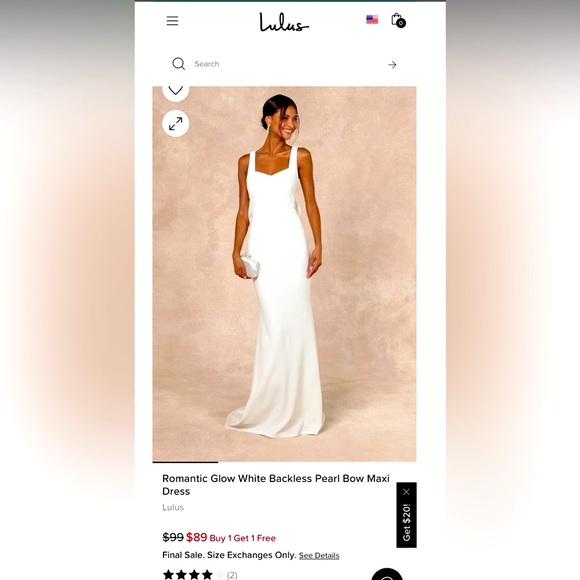Click the magnifying glass search icon
The image size is (580, 580).
179,64
